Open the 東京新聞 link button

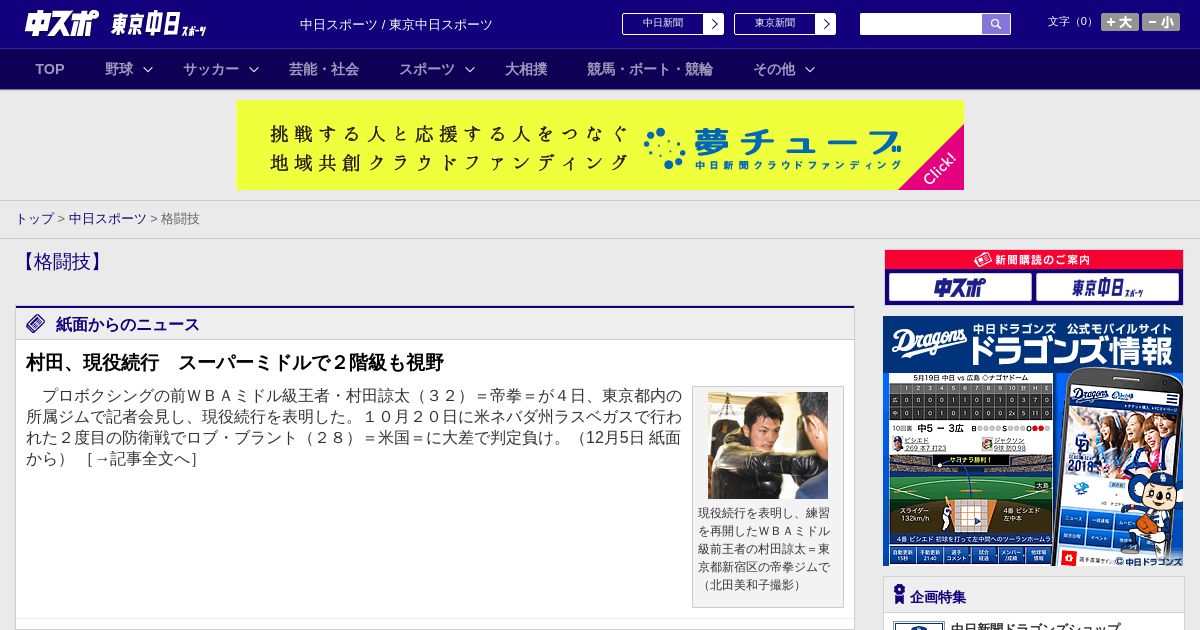pos(774,24)
